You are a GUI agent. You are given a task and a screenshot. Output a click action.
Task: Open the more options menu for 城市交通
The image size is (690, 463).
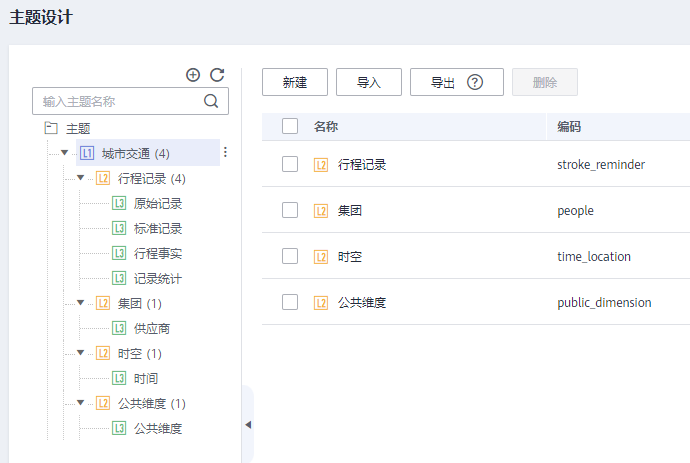pyautogui.click(x=225, y=153)
